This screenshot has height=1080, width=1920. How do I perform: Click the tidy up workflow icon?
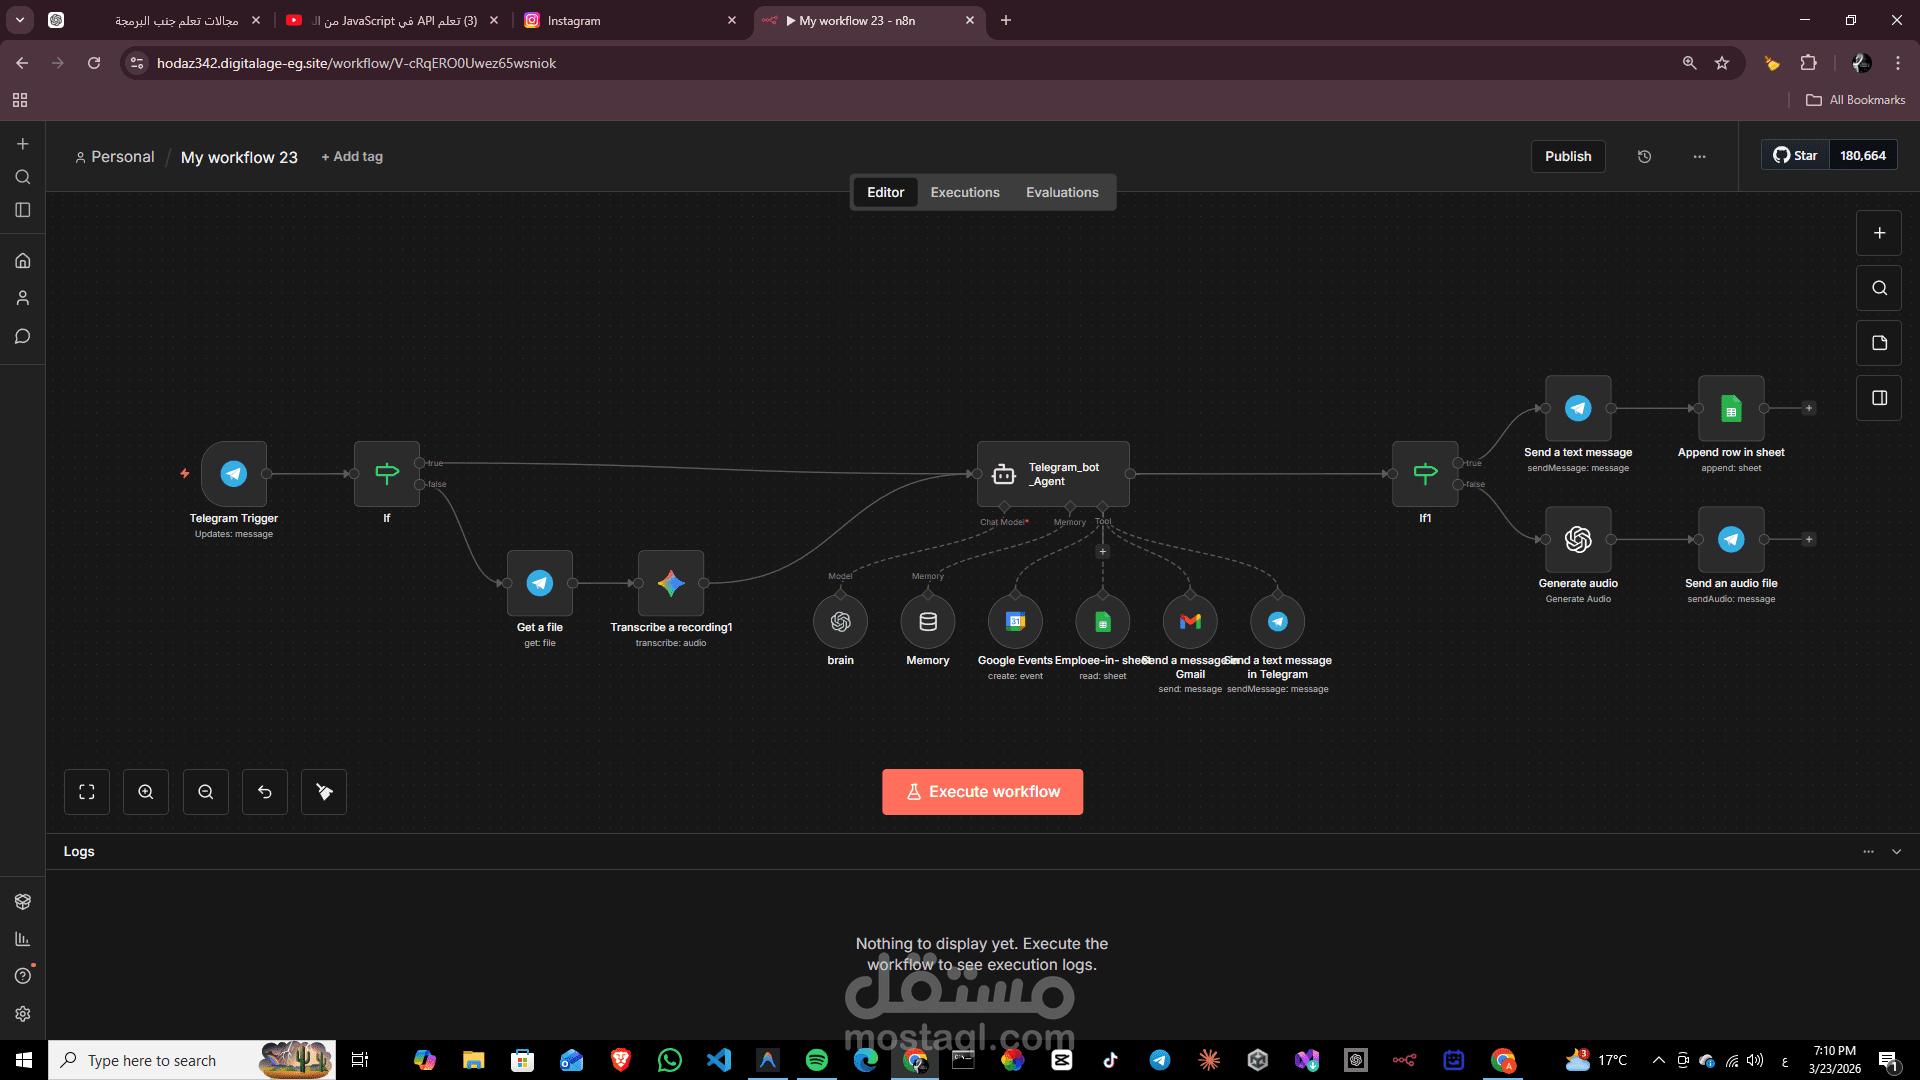click(x=324, y=792)
